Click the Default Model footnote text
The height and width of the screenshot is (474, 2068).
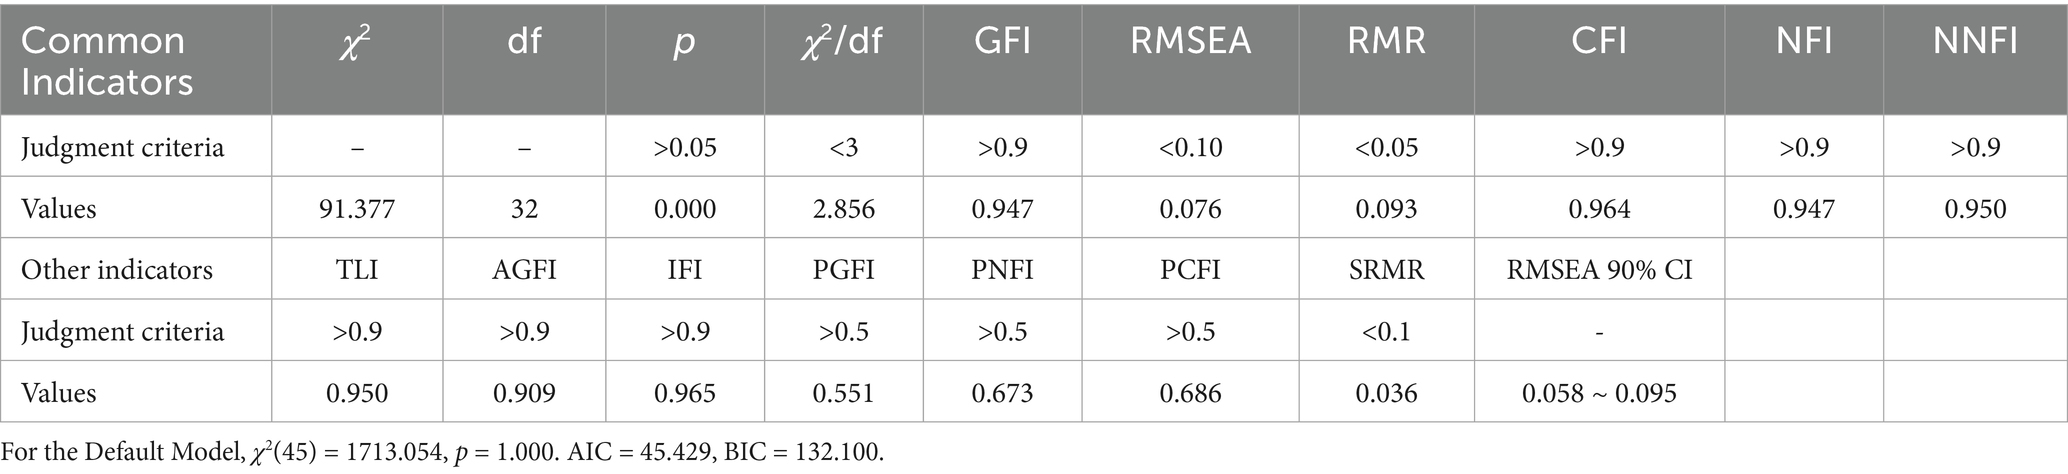[x=444, y=452]
